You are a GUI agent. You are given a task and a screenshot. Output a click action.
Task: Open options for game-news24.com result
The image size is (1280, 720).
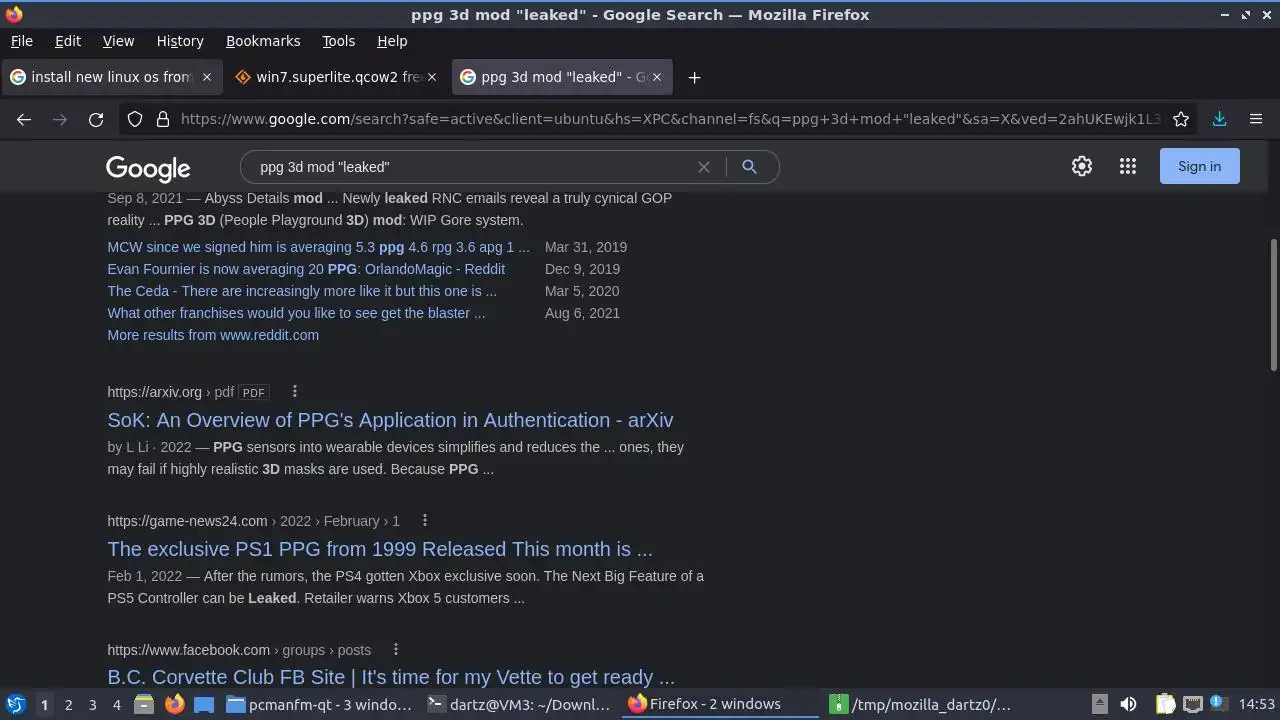tap(424, 521)
